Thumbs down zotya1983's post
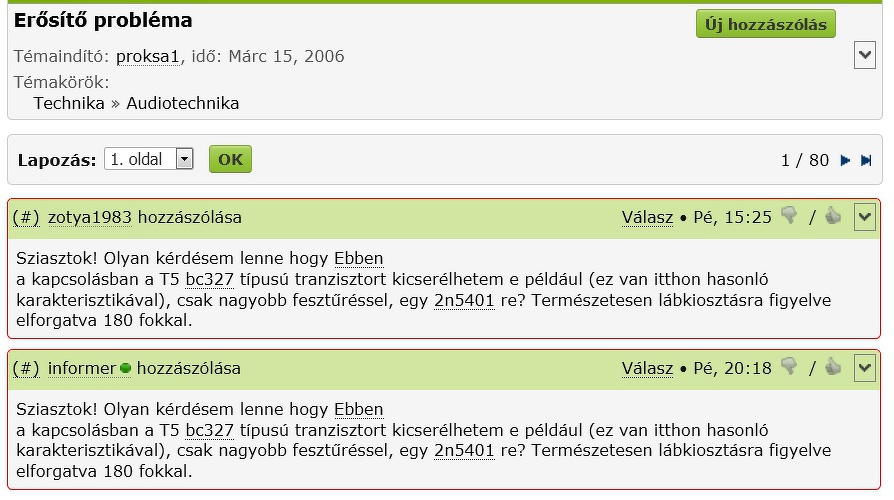894x500 pixels. pyautogui.click(x=789, y=216)
